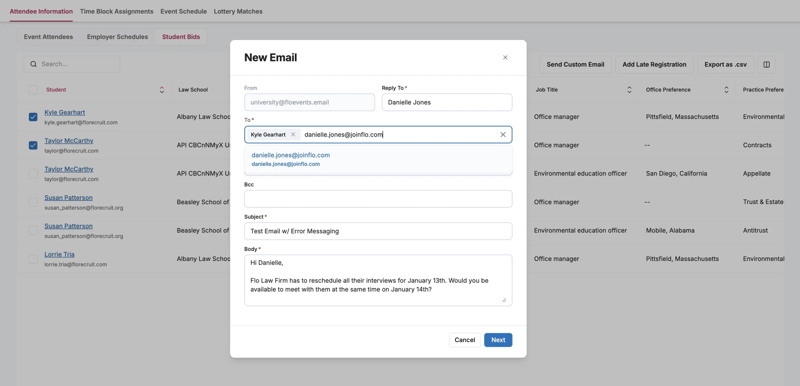The width and height of the screenshot is (800, 386).
Task: Toggle the select-all checkbox in table header
Action: (x=33, y=90)
